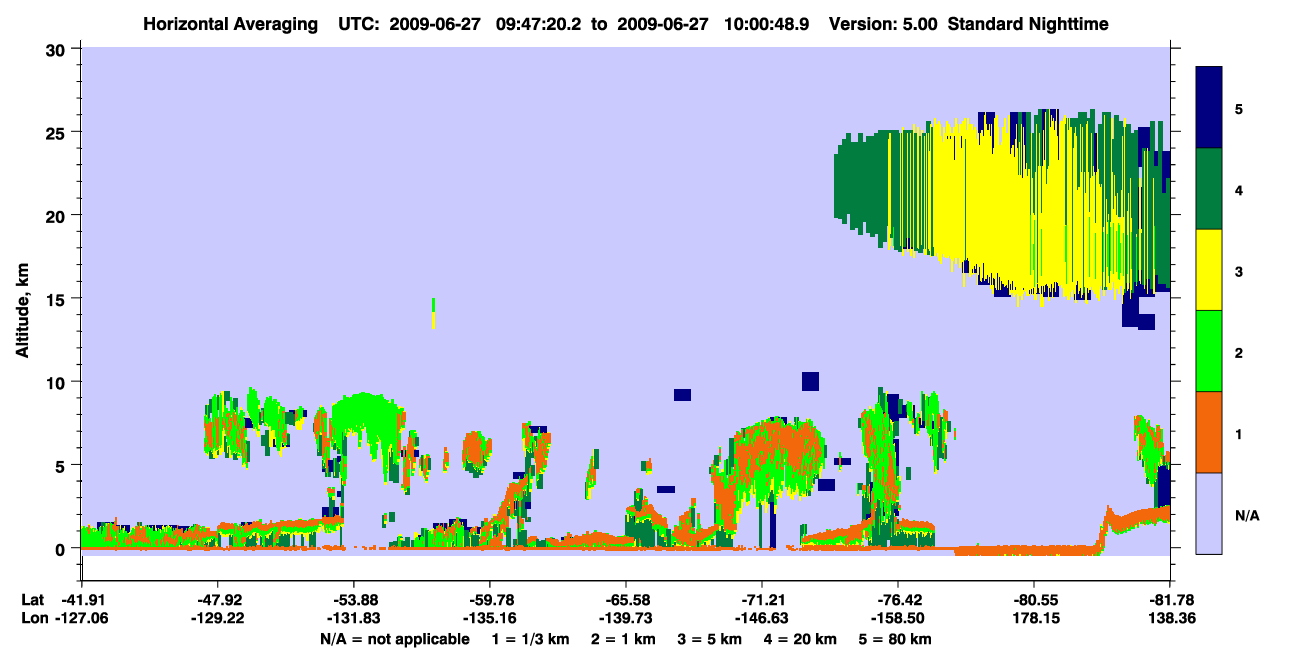Click latitude value -47.92
The width and height of the screenshot is (1300, 667).
pos(217,601)
